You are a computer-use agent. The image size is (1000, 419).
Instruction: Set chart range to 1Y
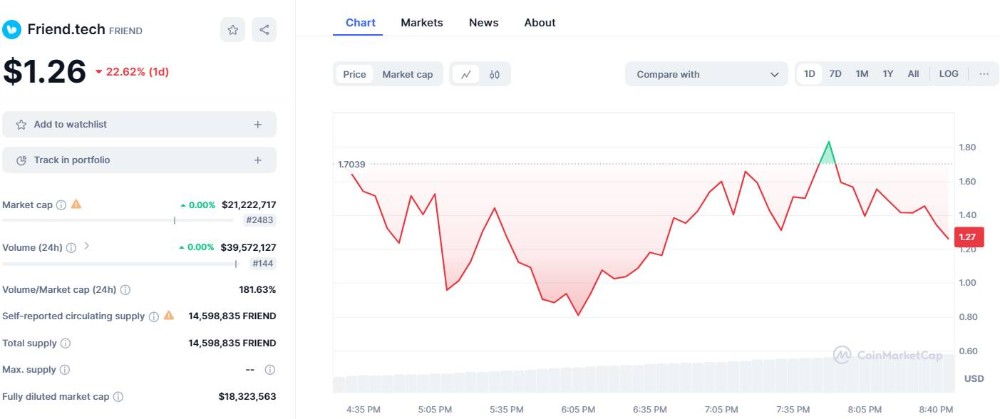(888, 74)
